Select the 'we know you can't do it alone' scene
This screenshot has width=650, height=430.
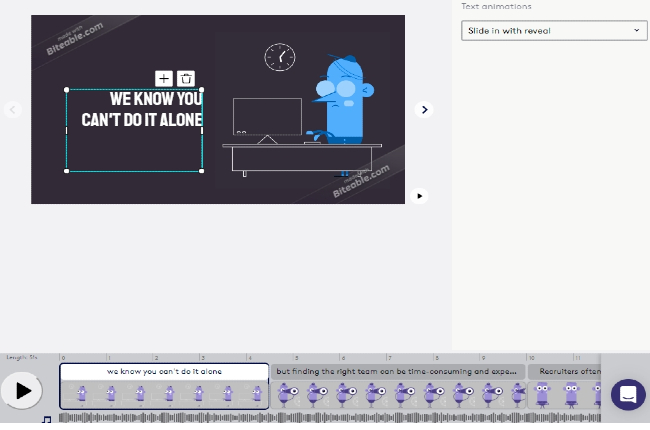click(164, 372)
